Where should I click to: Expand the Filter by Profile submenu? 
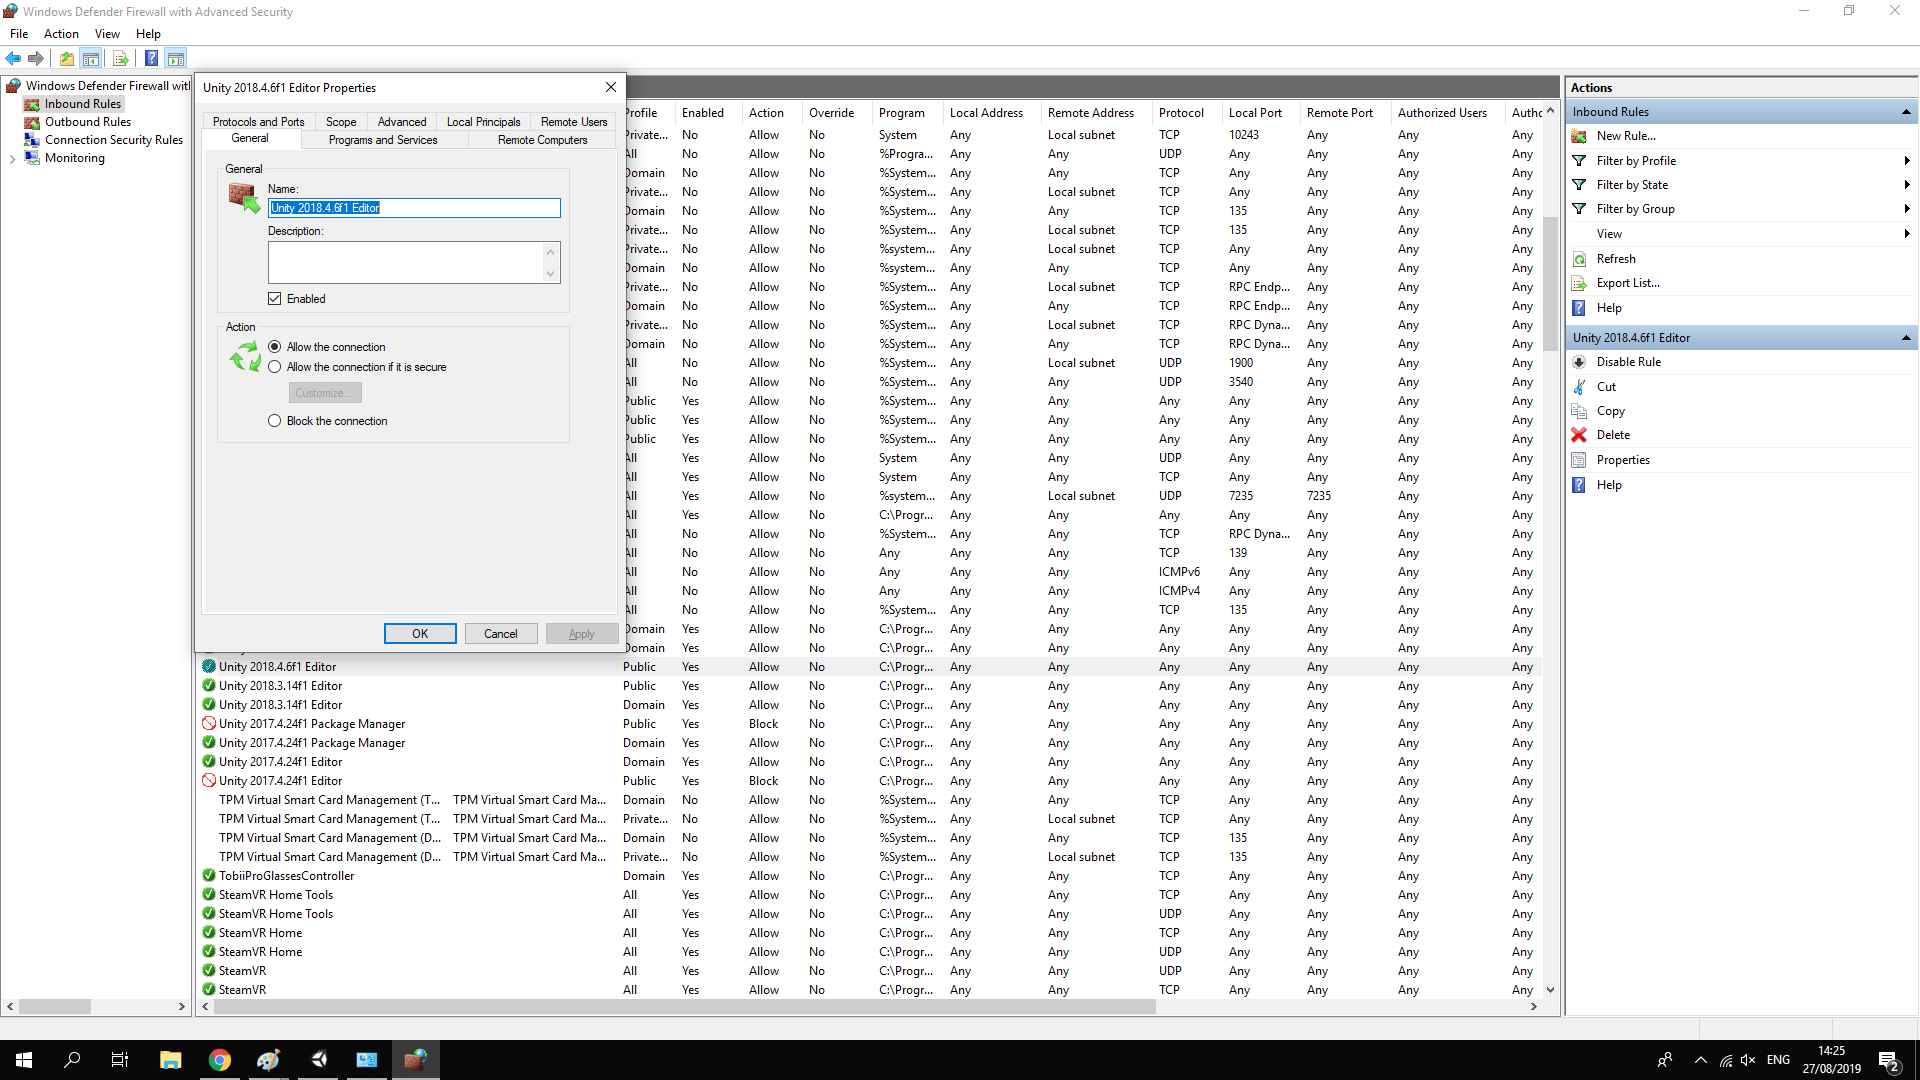pos(1906,161)
